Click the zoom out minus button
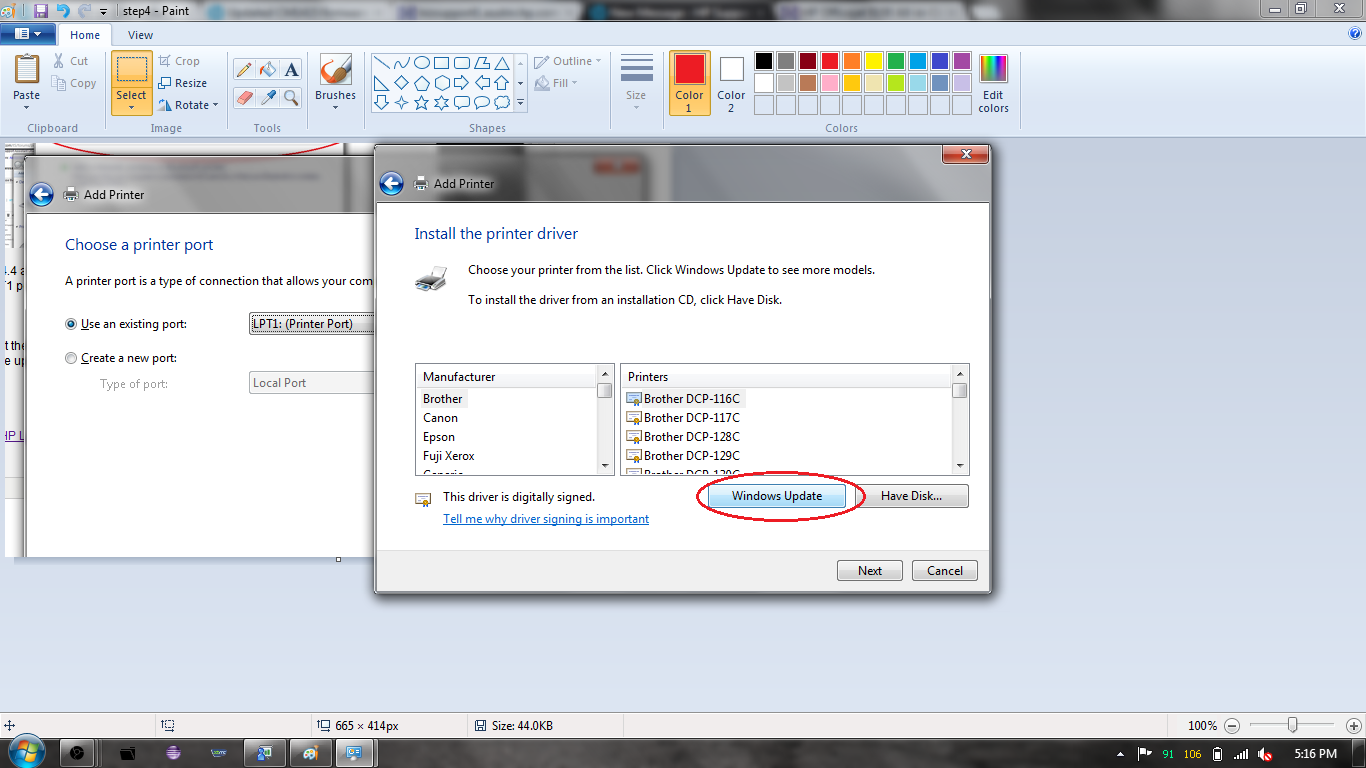Viewport: 1366px width, 768px height. [1232, 725]
